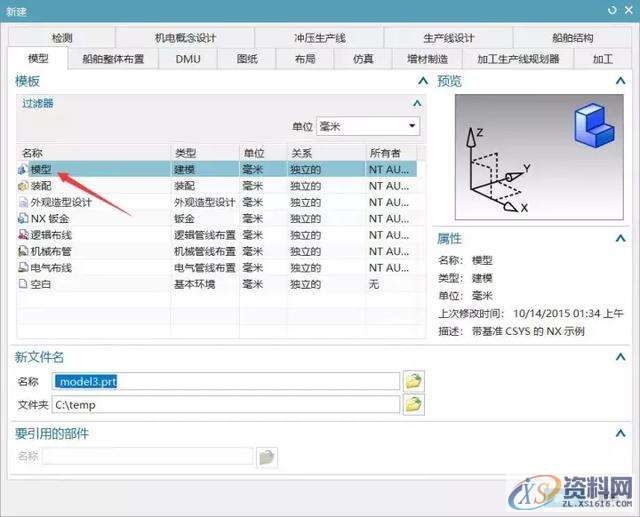640x517 pixels.
Task: Select the 装配 template row
Action: (x=217, y=186)
